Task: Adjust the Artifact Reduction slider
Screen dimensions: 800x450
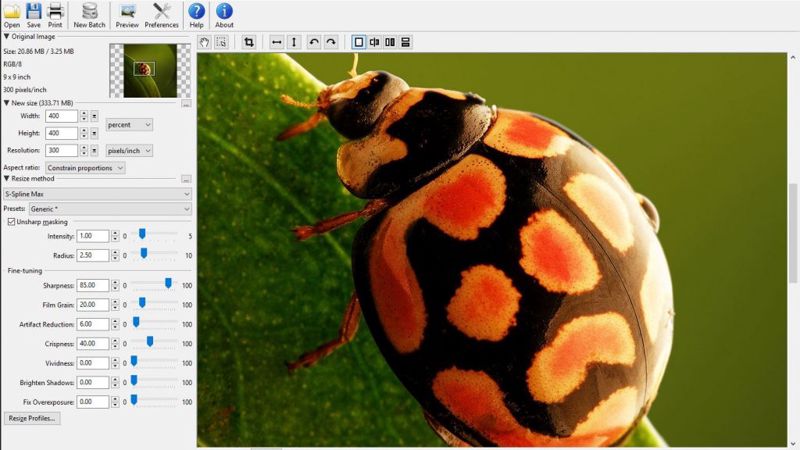Action: coord(136,322)
